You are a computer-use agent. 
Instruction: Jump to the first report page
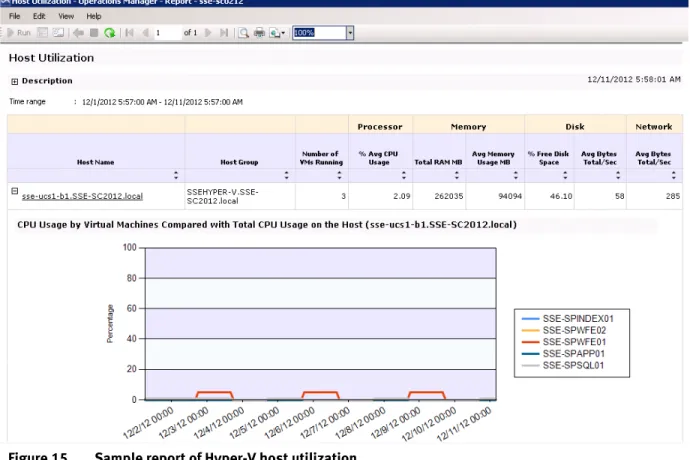click(129, 33)
